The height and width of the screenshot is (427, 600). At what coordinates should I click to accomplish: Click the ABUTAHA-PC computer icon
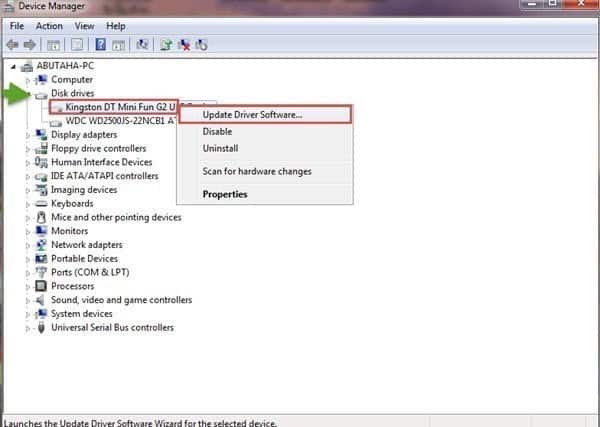coord(26,67)
